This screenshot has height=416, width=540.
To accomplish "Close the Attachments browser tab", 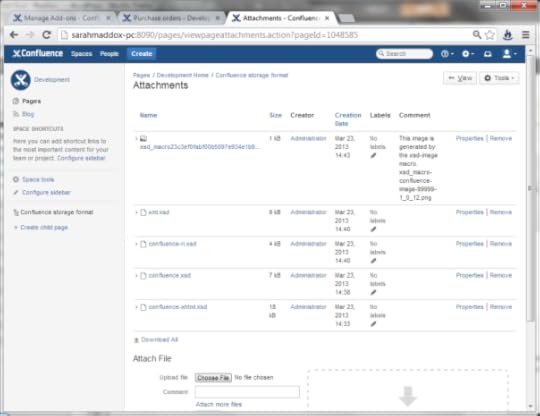I will pos(327,18).
